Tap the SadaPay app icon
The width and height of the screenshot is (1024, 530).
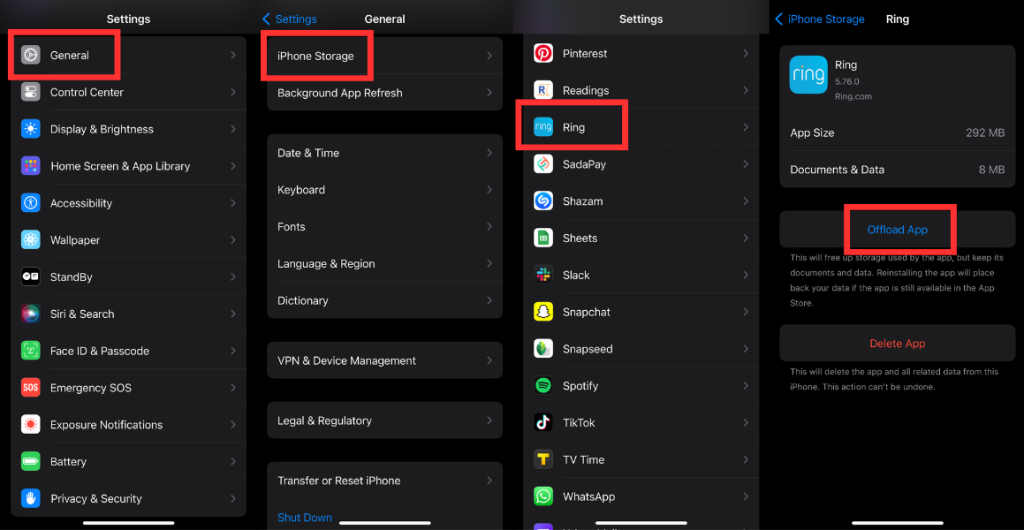click(x=543, y=164)
